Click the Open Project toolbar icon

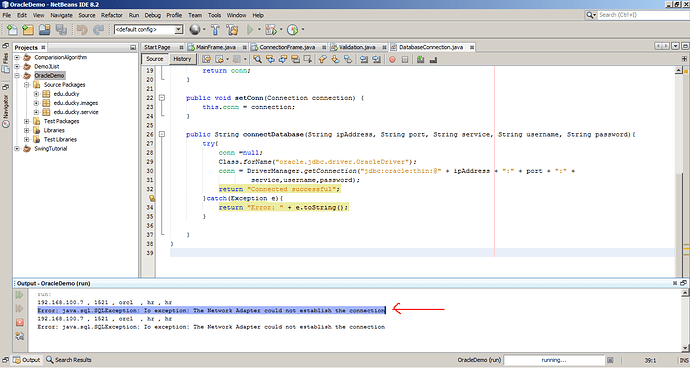pyautogui.click(x=44, y=29)
